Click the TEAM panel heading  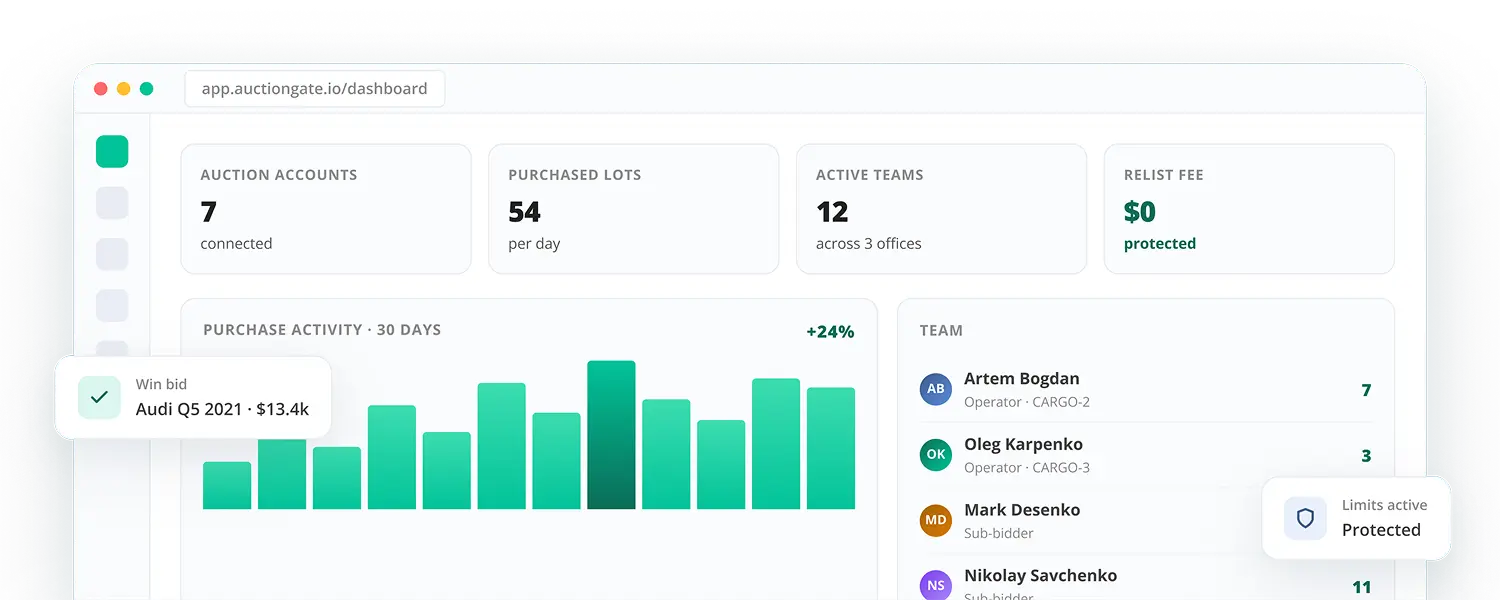(x=941, y=330)
